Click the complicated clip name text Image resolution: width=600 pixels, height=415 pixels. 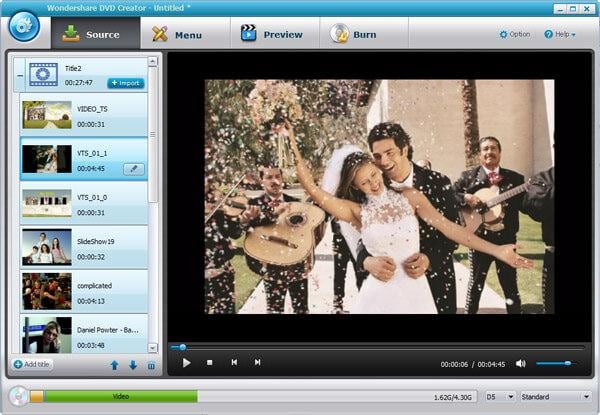tap(95, 286)
